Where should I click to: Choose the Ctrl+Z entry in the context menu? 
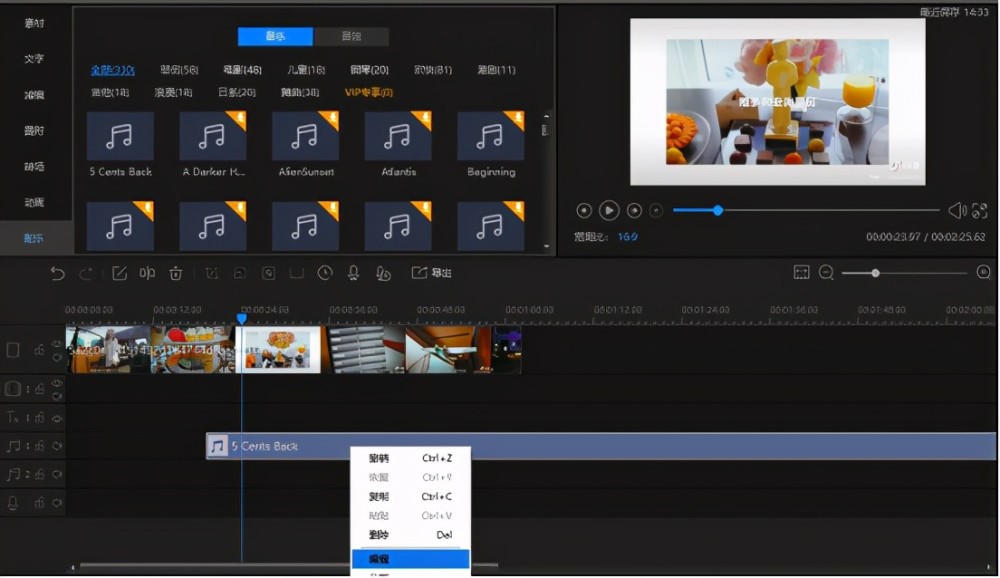411,458
